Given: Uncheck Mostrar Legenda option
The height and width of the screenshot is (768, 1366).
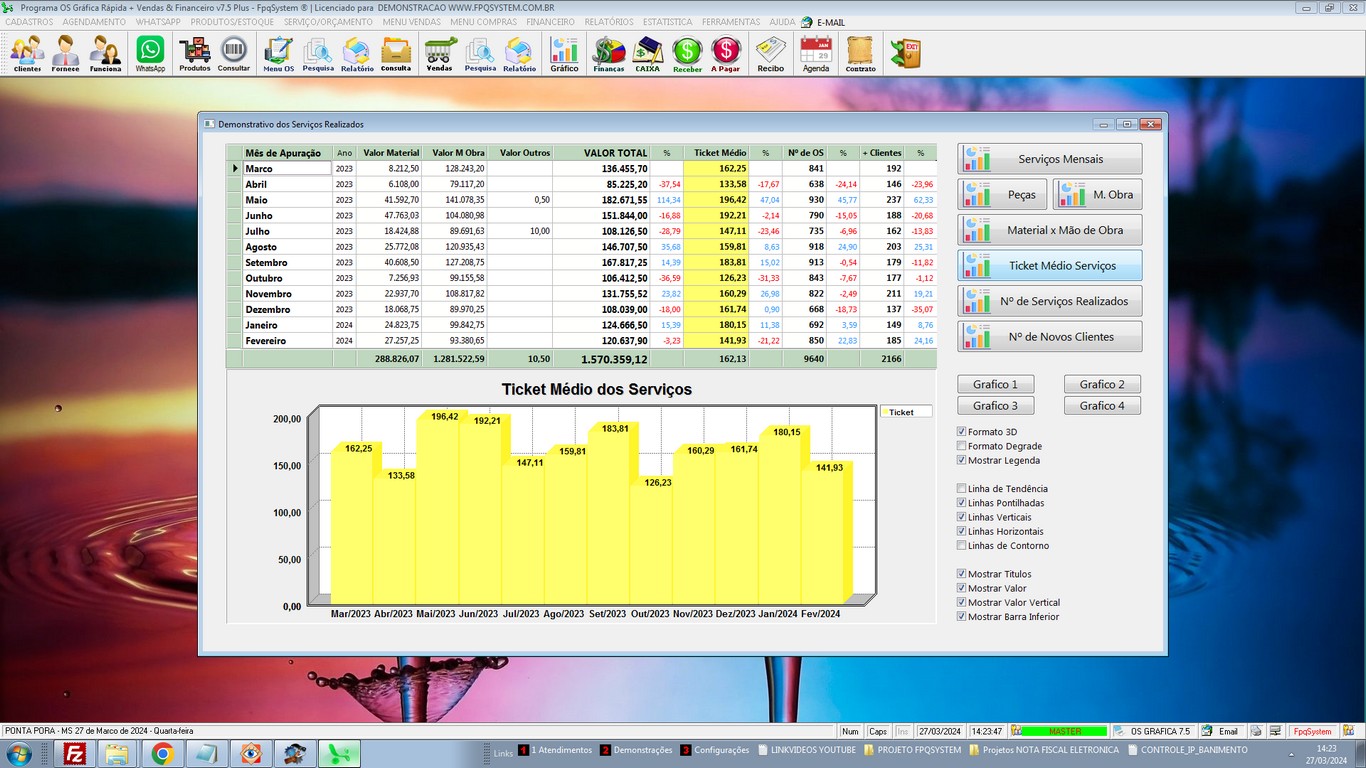Looking at the screenshot, I should [962, 461].
